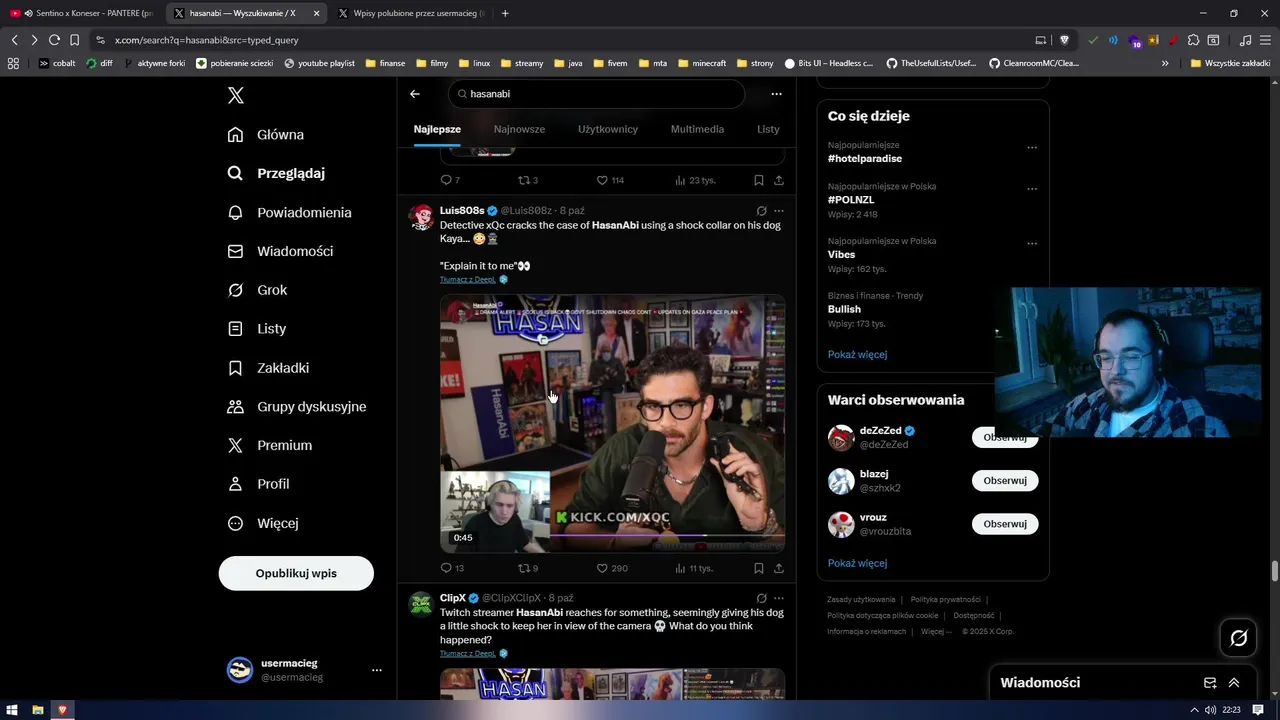1280x720 pixels.
Task: Open Grupy dyskusyjne communities
Action: pyautogui.click(x=297, y=406)
